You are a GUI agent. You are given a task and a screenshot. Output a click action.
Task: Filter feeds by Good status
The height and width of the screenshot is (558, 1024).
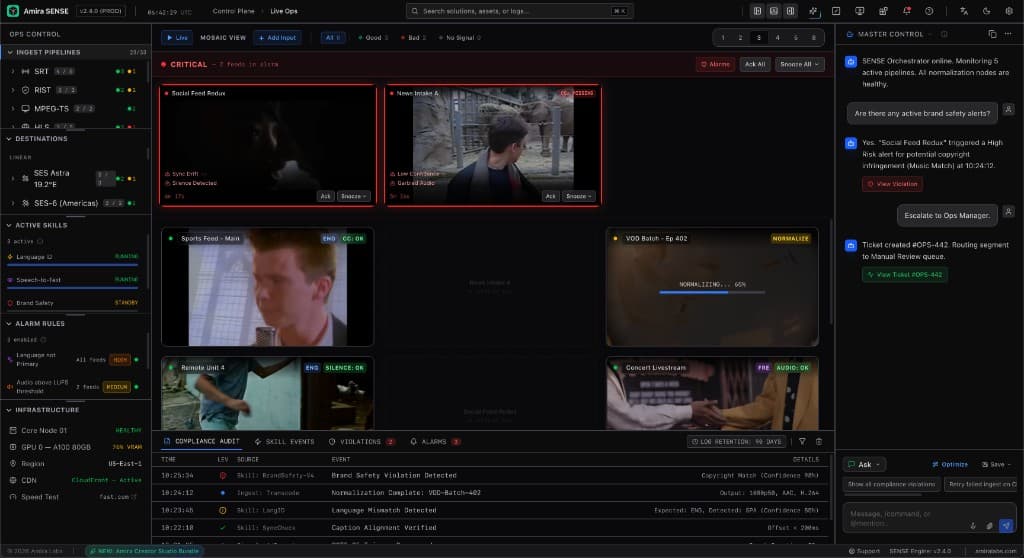[x=373, y=38]
